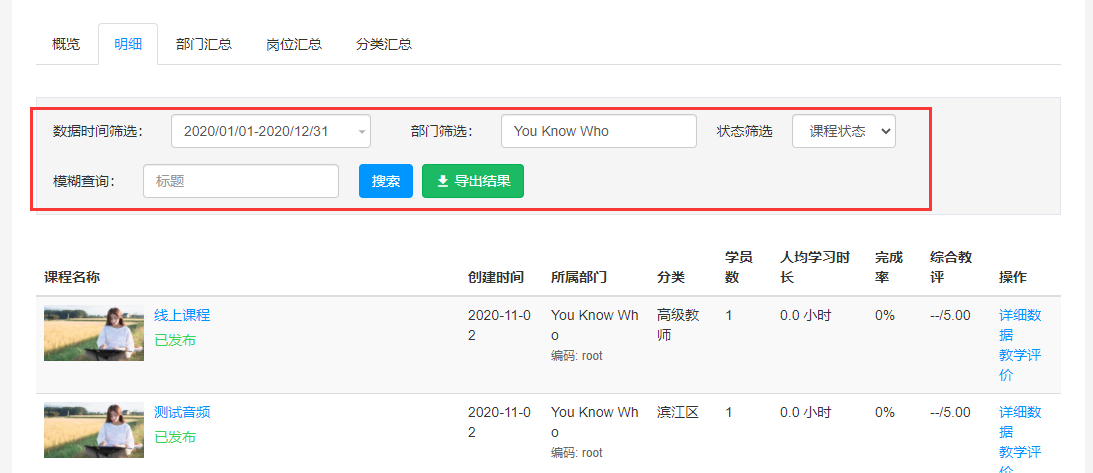
Task: Open the date range picker arrow
Action: pos(362,132)
